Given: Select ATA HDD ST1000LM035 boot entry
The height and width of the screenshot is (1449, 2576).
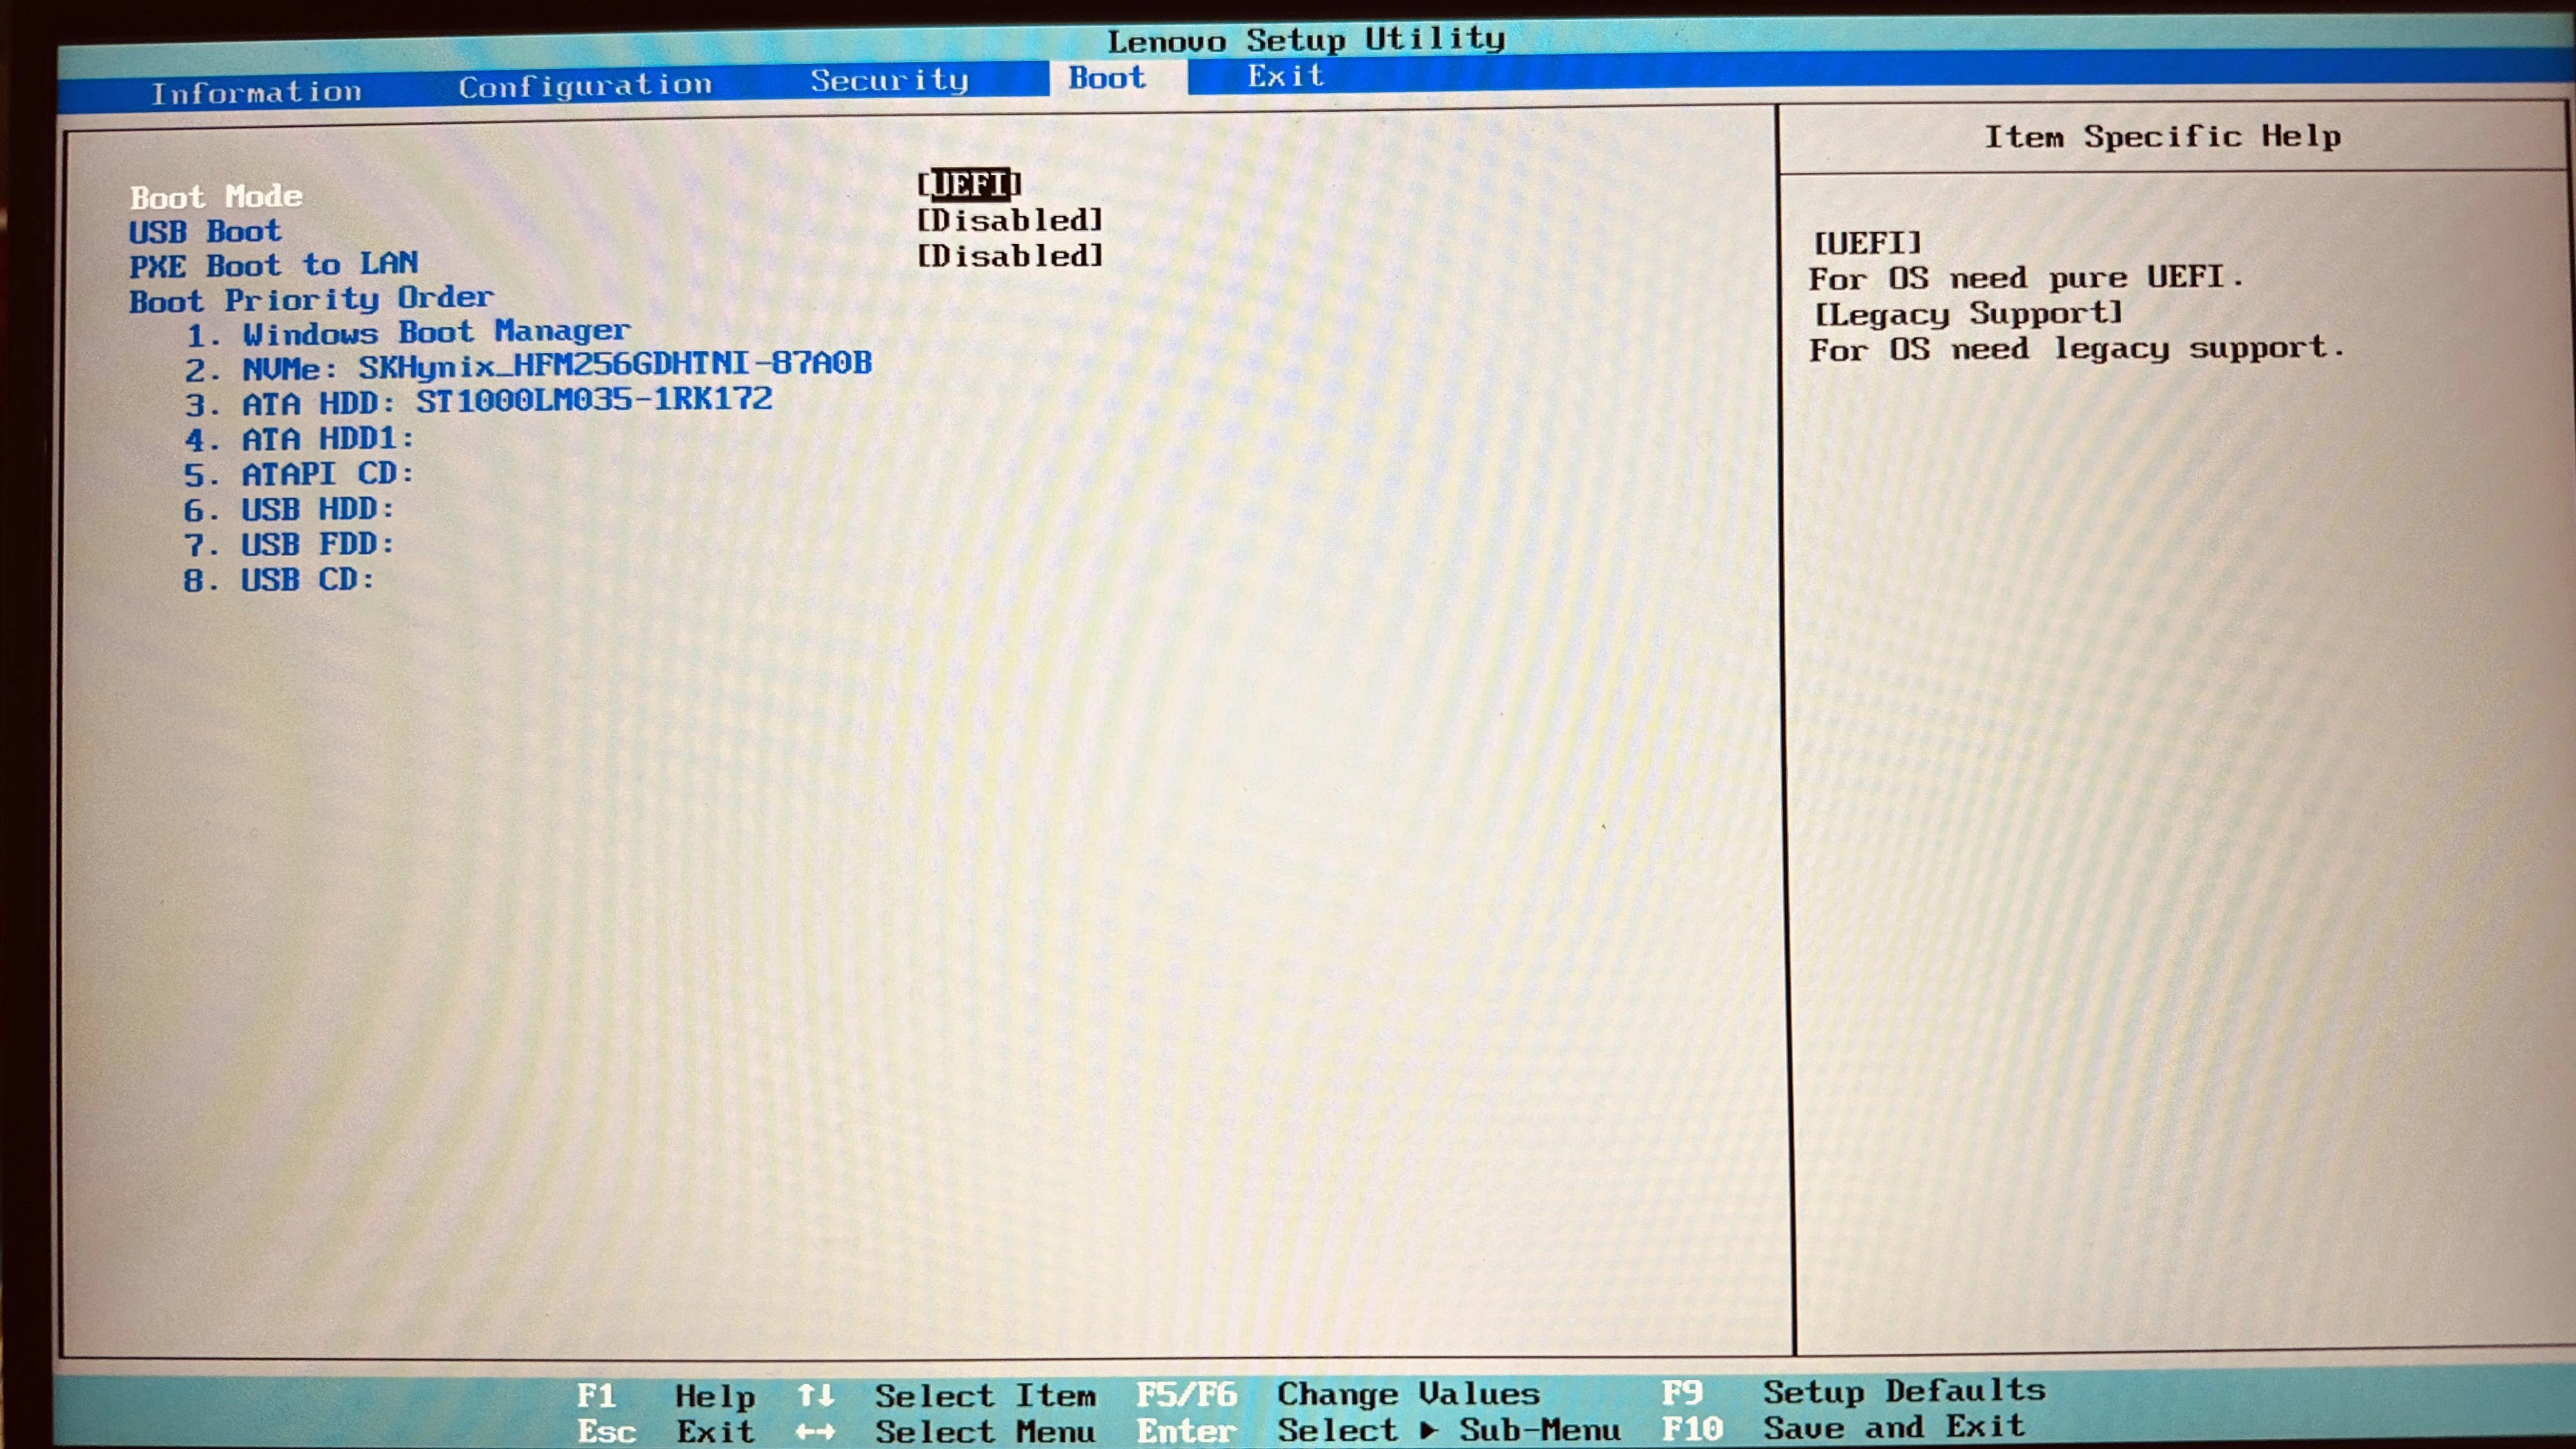Looking at the screenshot, I should click(x=478, y=402).
